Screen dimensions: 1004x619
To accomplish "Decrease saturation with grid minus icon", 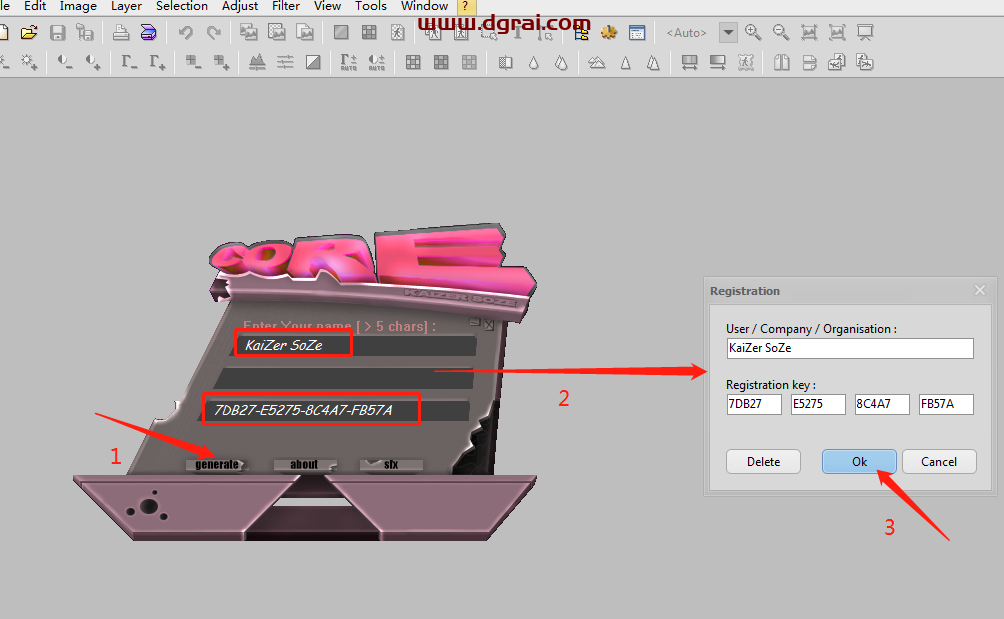I will 193,62.
